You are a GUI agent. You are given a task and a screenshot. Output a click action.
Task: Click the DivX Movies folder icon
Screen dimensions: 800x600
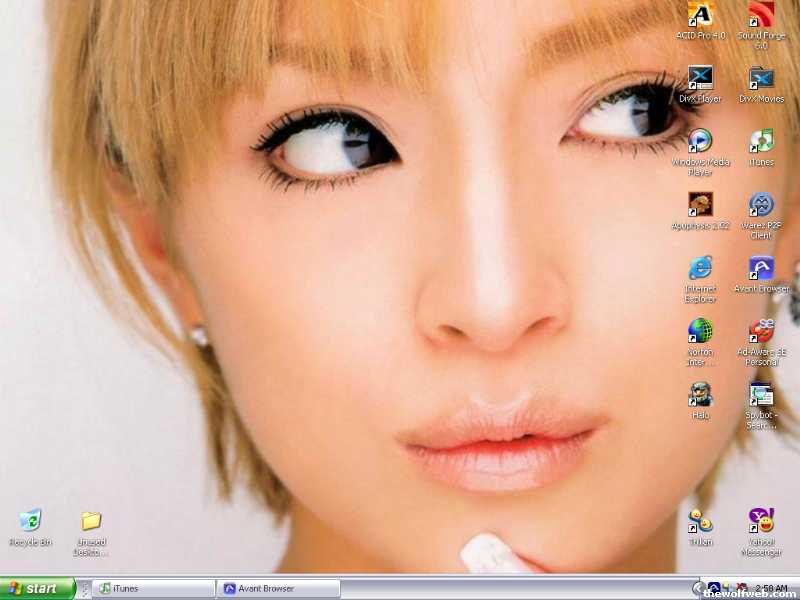pyautogui.click(x=761, y=78)
